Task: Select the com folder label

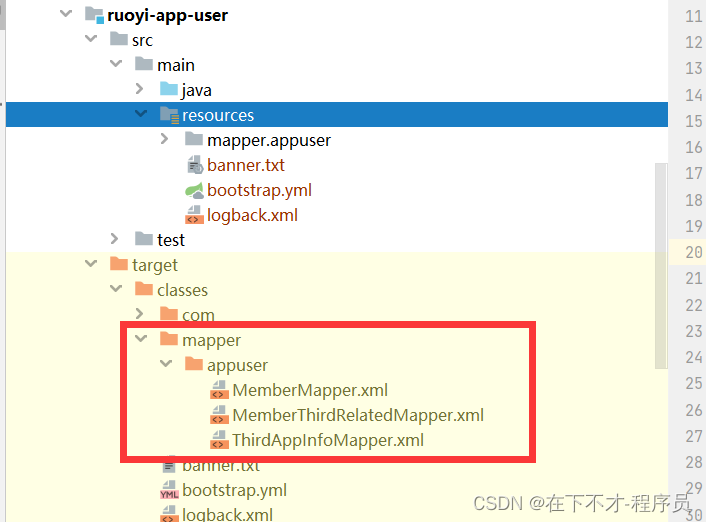Action: click(198, 315)
